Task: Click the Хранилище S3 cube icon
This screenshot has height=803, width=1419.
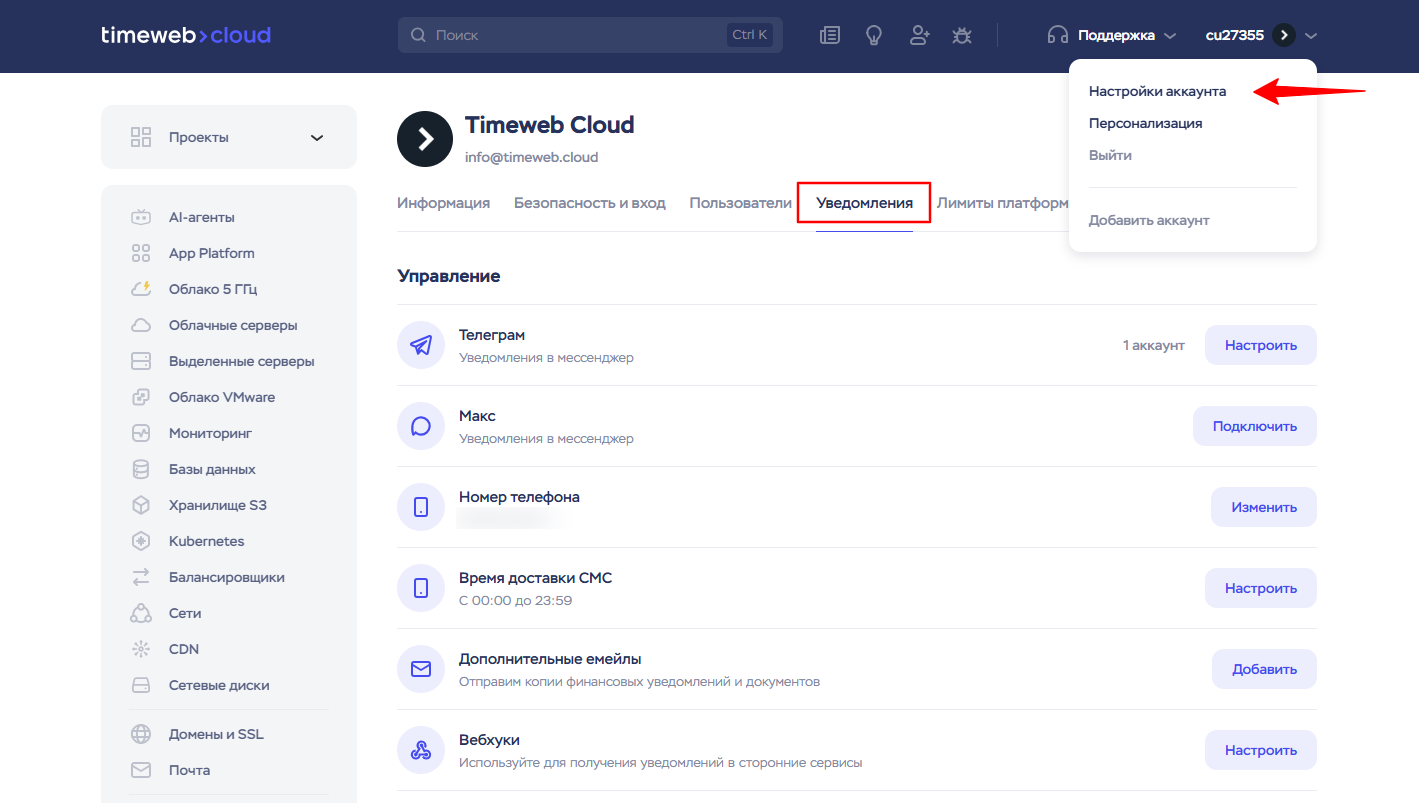Action: coord(141,505)
